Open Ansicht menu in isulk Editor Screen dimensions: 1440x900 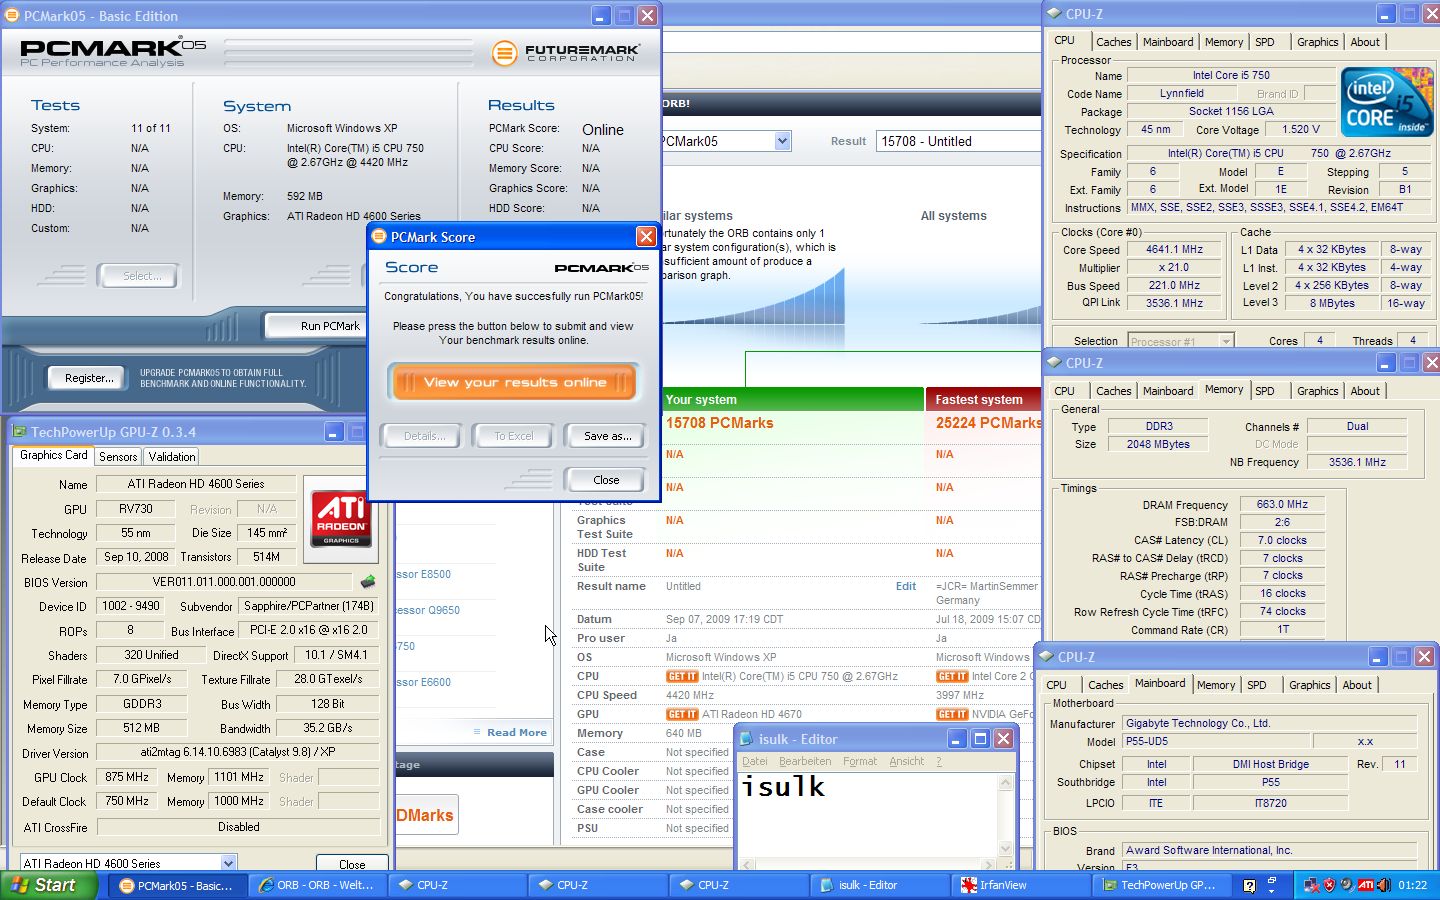coord(906,761)
